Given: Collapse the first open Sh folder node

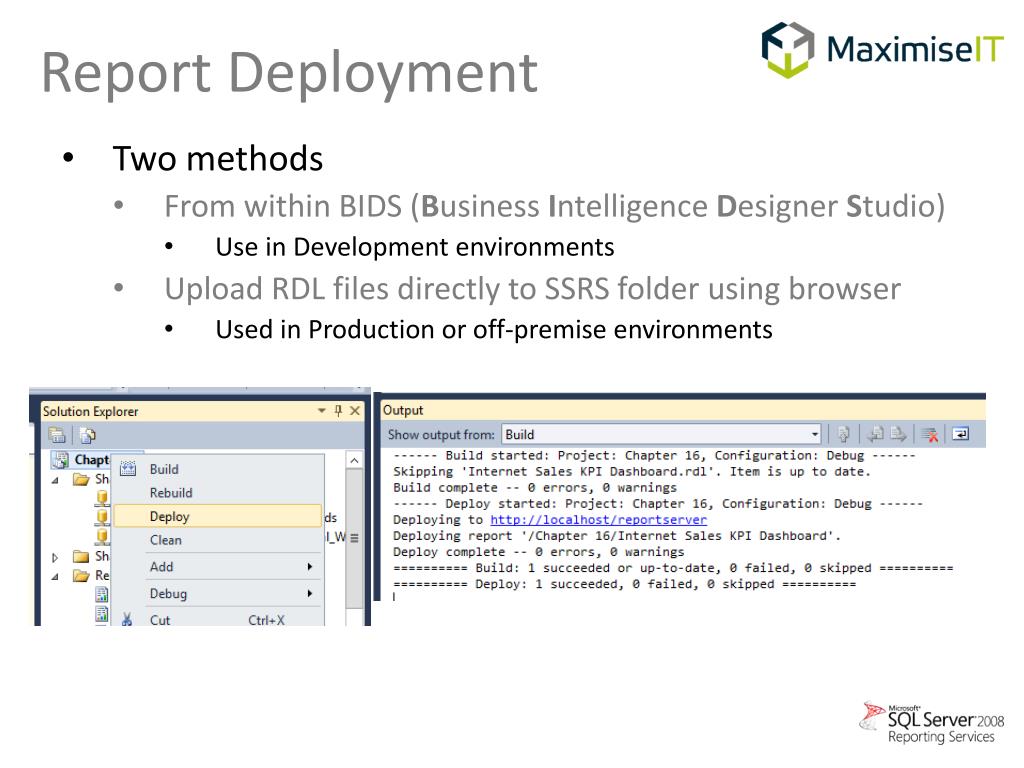Looking at the screenshot, I should pos(56,480).
